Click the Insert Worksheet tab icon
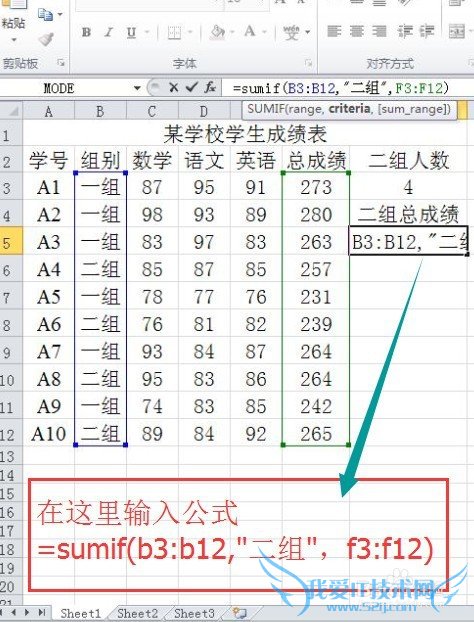Viewport: 474px width, 622px height. tap(240, 613)
